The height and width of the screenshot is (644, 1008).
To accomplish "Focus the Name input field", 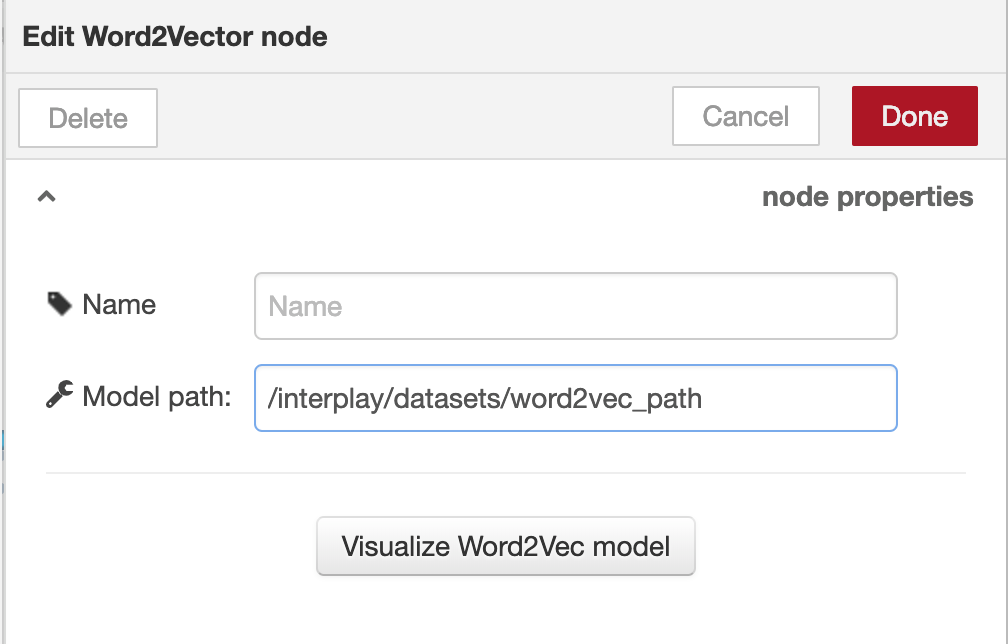I will (575, 306).
